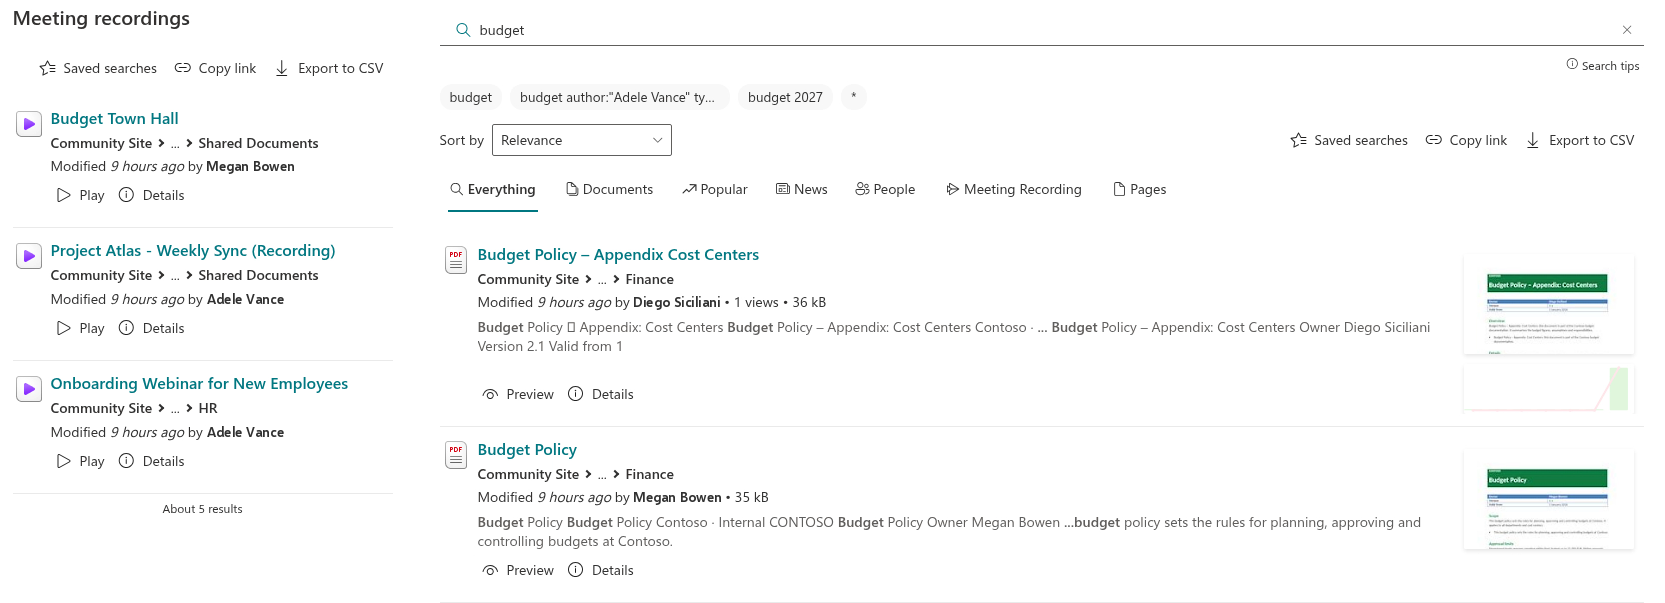This screenshot has width=1665, height=603.
Task: Play the Budget Town Hall recording
Action: (81, 195)
